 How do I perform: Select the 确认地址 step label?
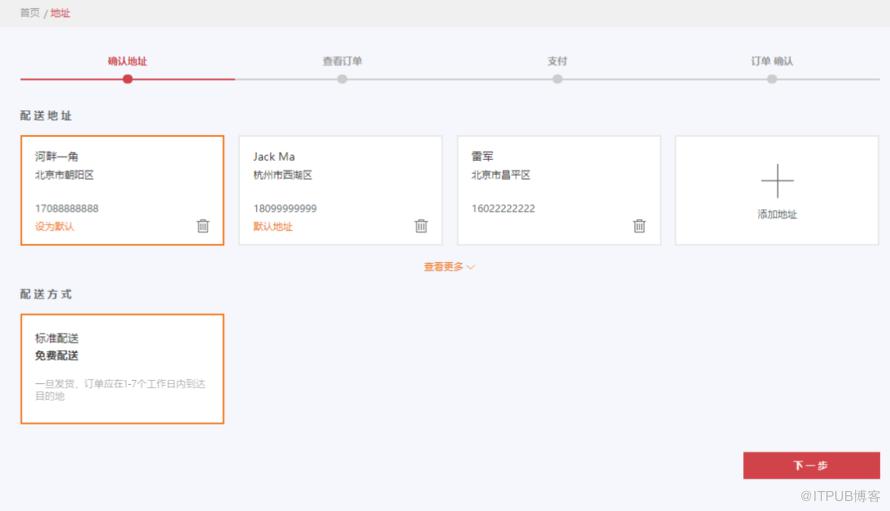(128, 61)
